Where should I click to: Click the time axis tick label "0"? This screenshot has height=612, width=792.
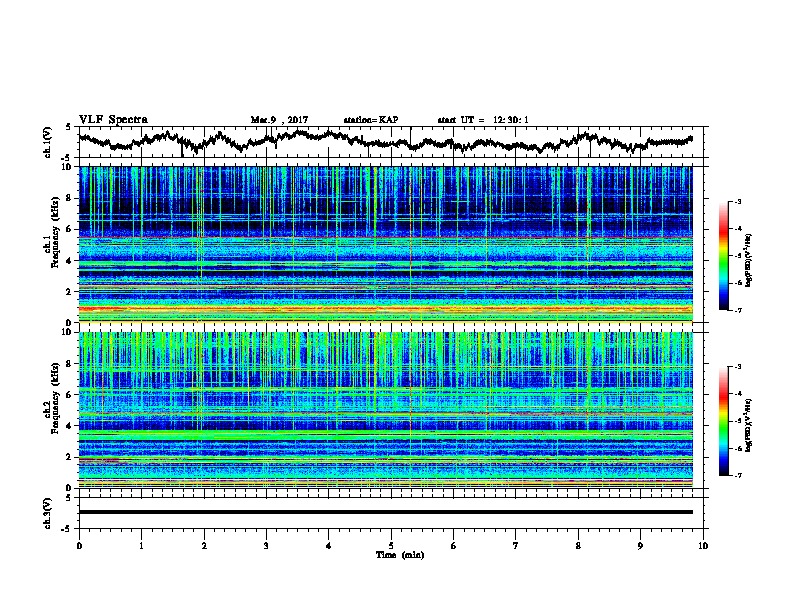[x=79, y=546]
